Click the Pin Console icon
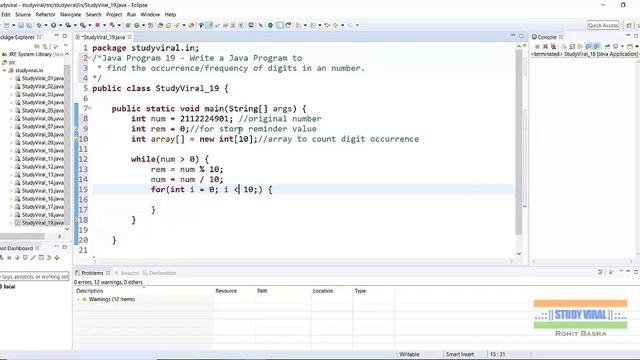This screenshot has height=360, width=640. tap(607, 47)
